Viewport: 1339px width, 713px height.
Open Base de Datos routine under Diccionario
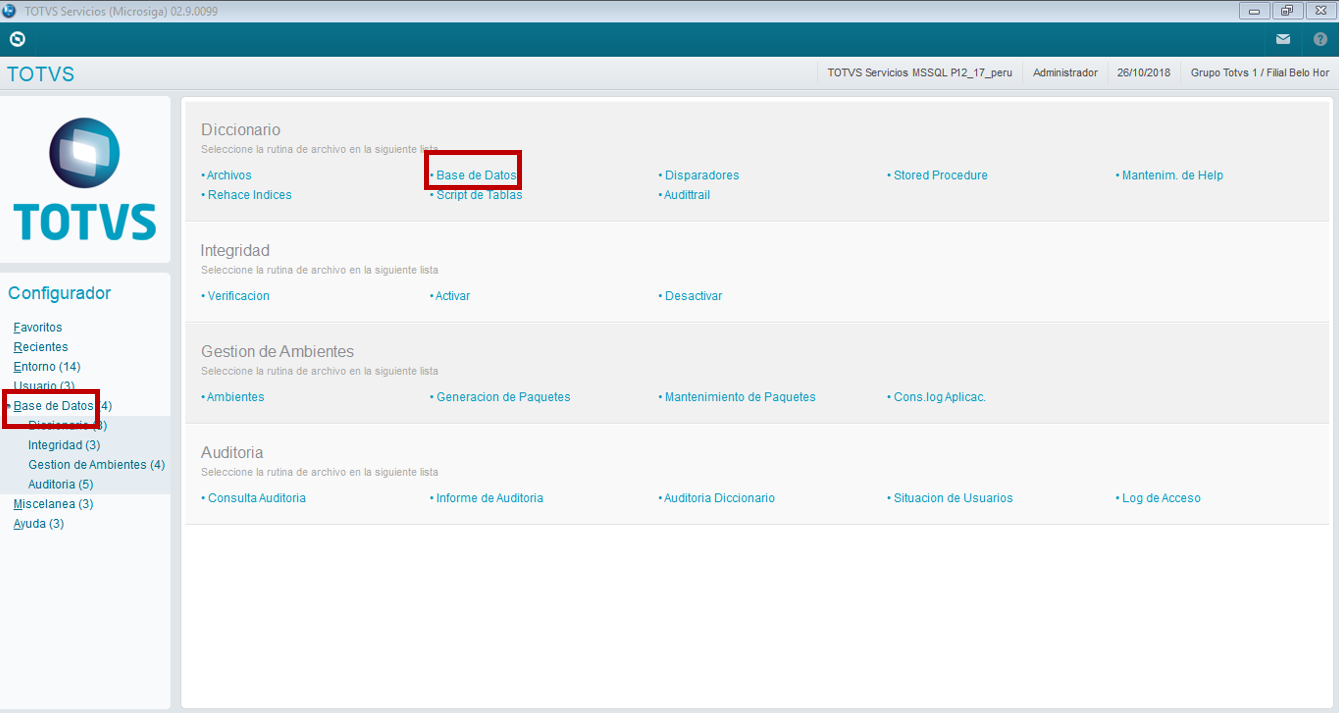pos(476,175)
